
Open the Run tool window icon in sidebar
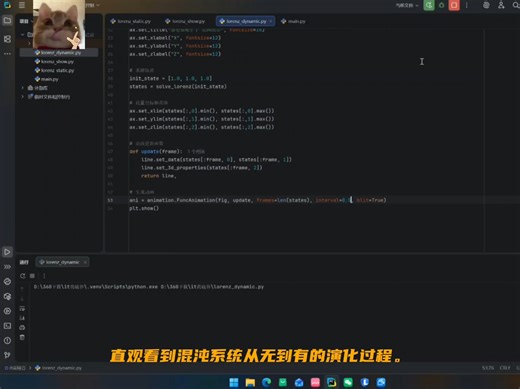7,252
